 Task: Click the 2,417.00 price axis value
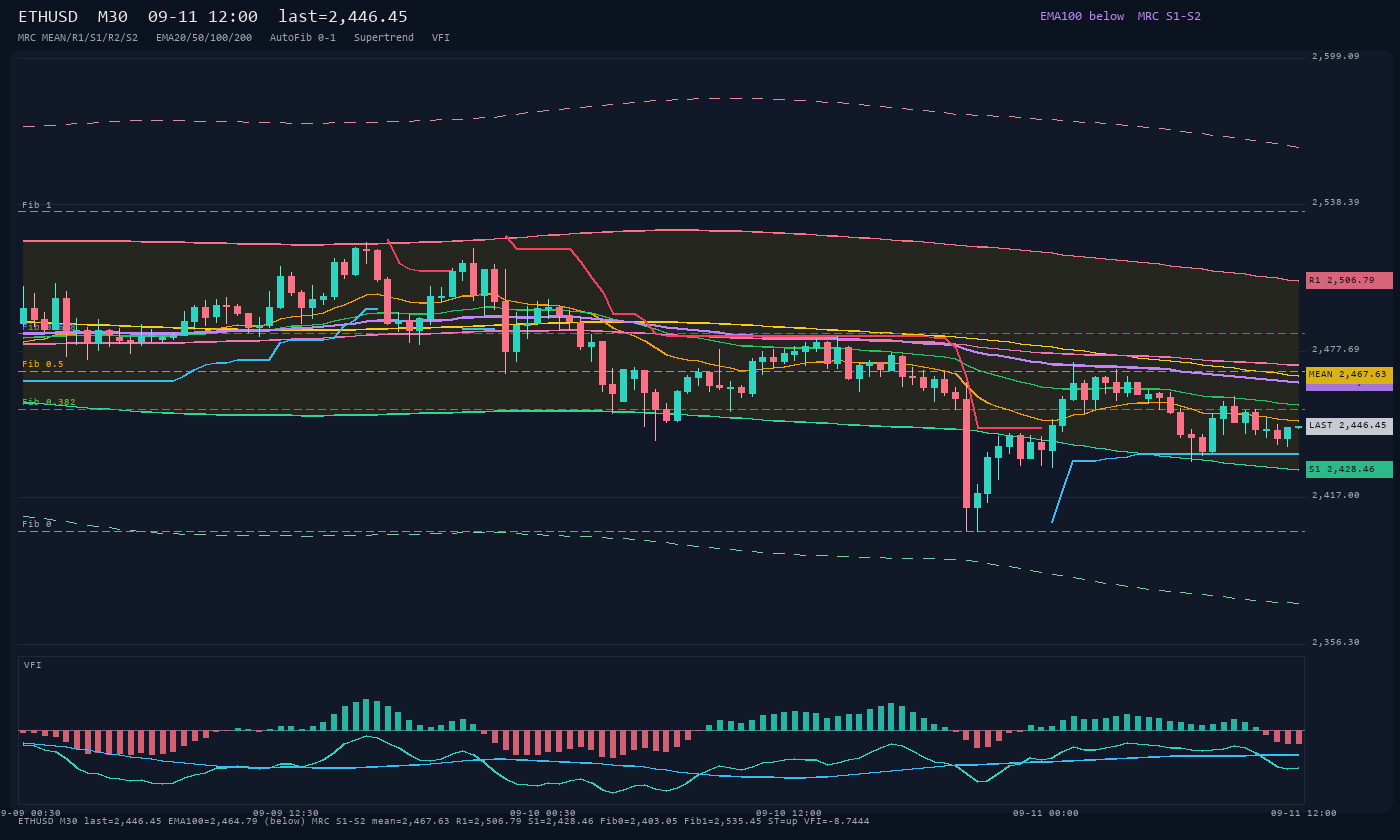coord(1336,496)
